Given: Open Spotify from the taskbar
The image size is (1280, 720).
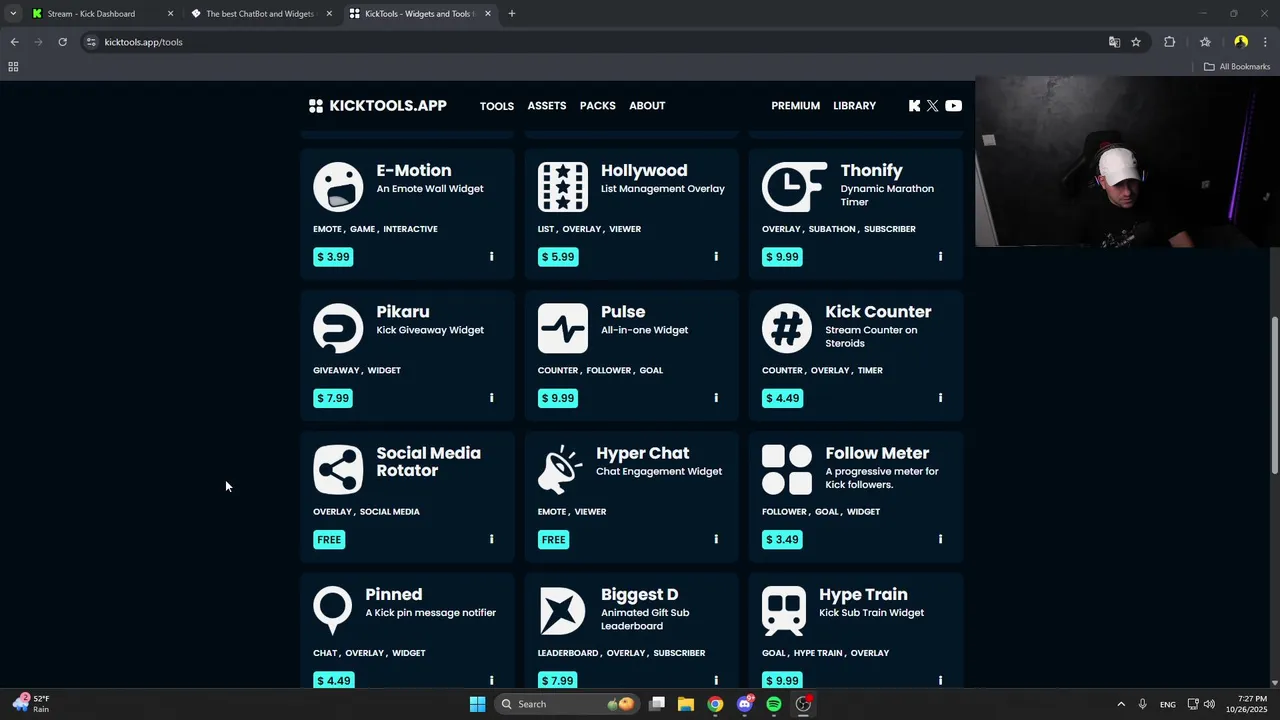Looking at the screenshot, I should pyautogui.click(x=774, y=704).
